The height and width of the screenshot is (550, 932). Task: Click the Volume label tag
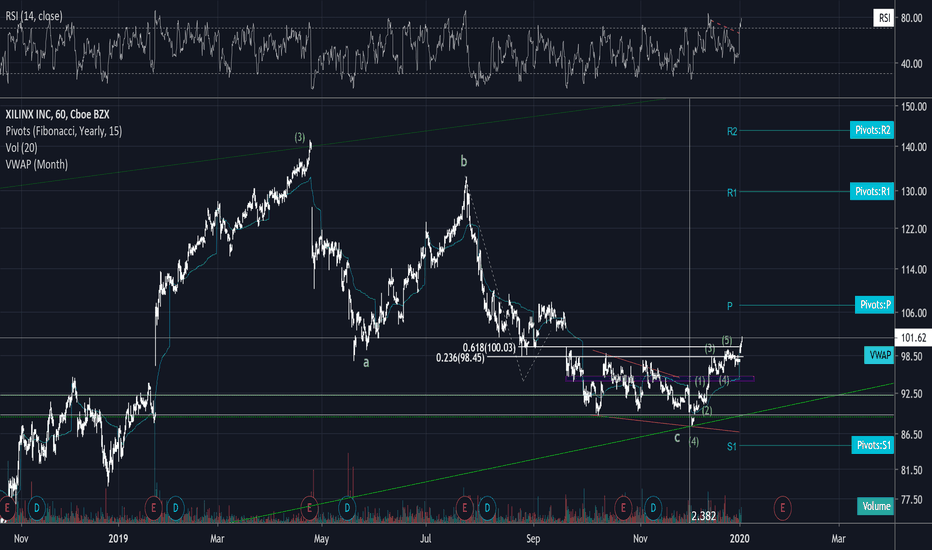coord(876,506)
